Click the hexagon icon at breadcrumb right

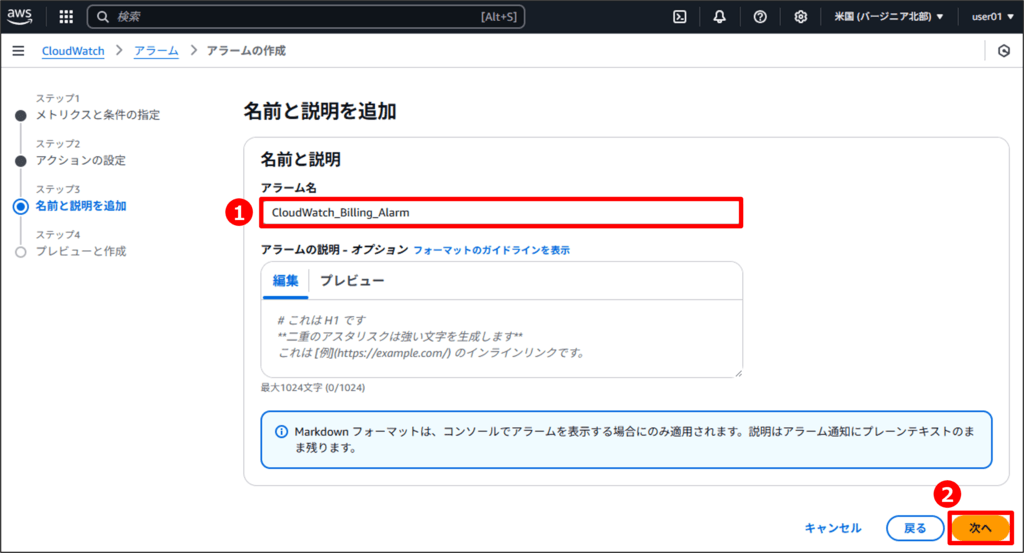pos(1004,51)
